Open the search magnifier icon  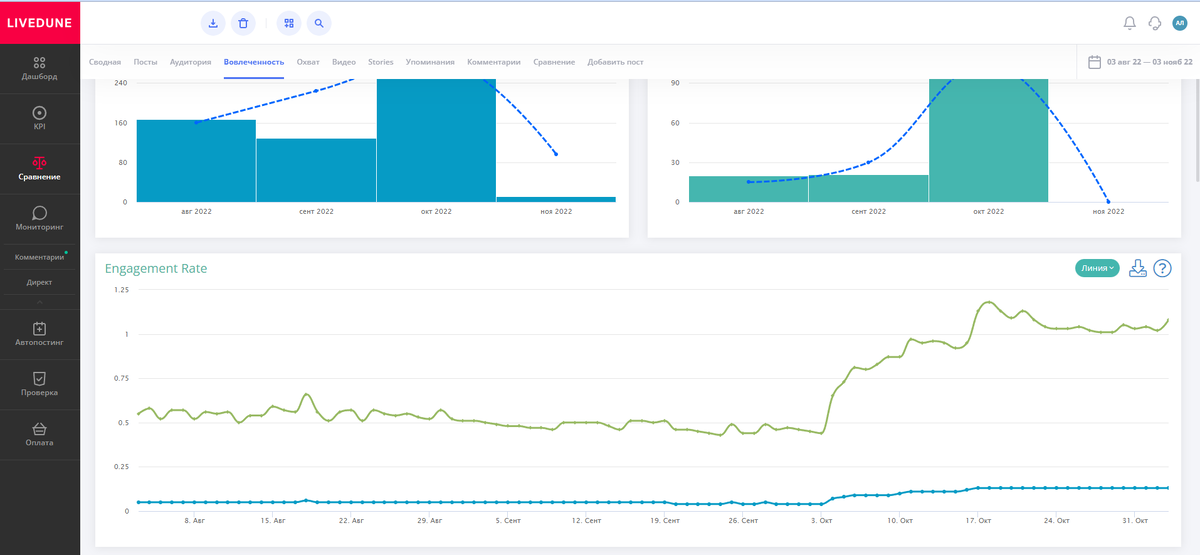click(318, 23)
